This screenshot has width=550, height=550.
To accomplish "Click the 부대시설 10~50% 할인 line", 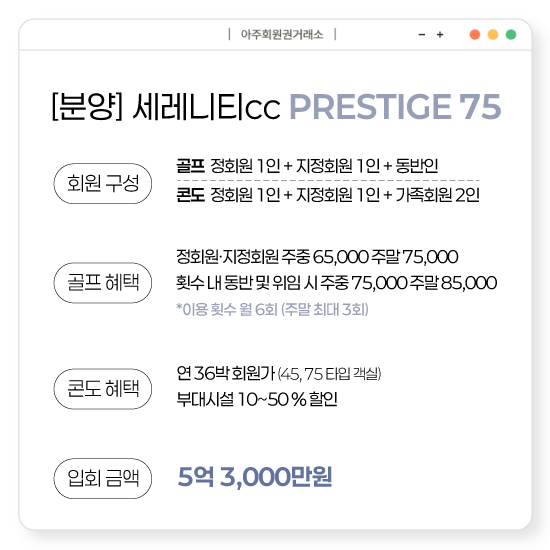I will point(257,399).
